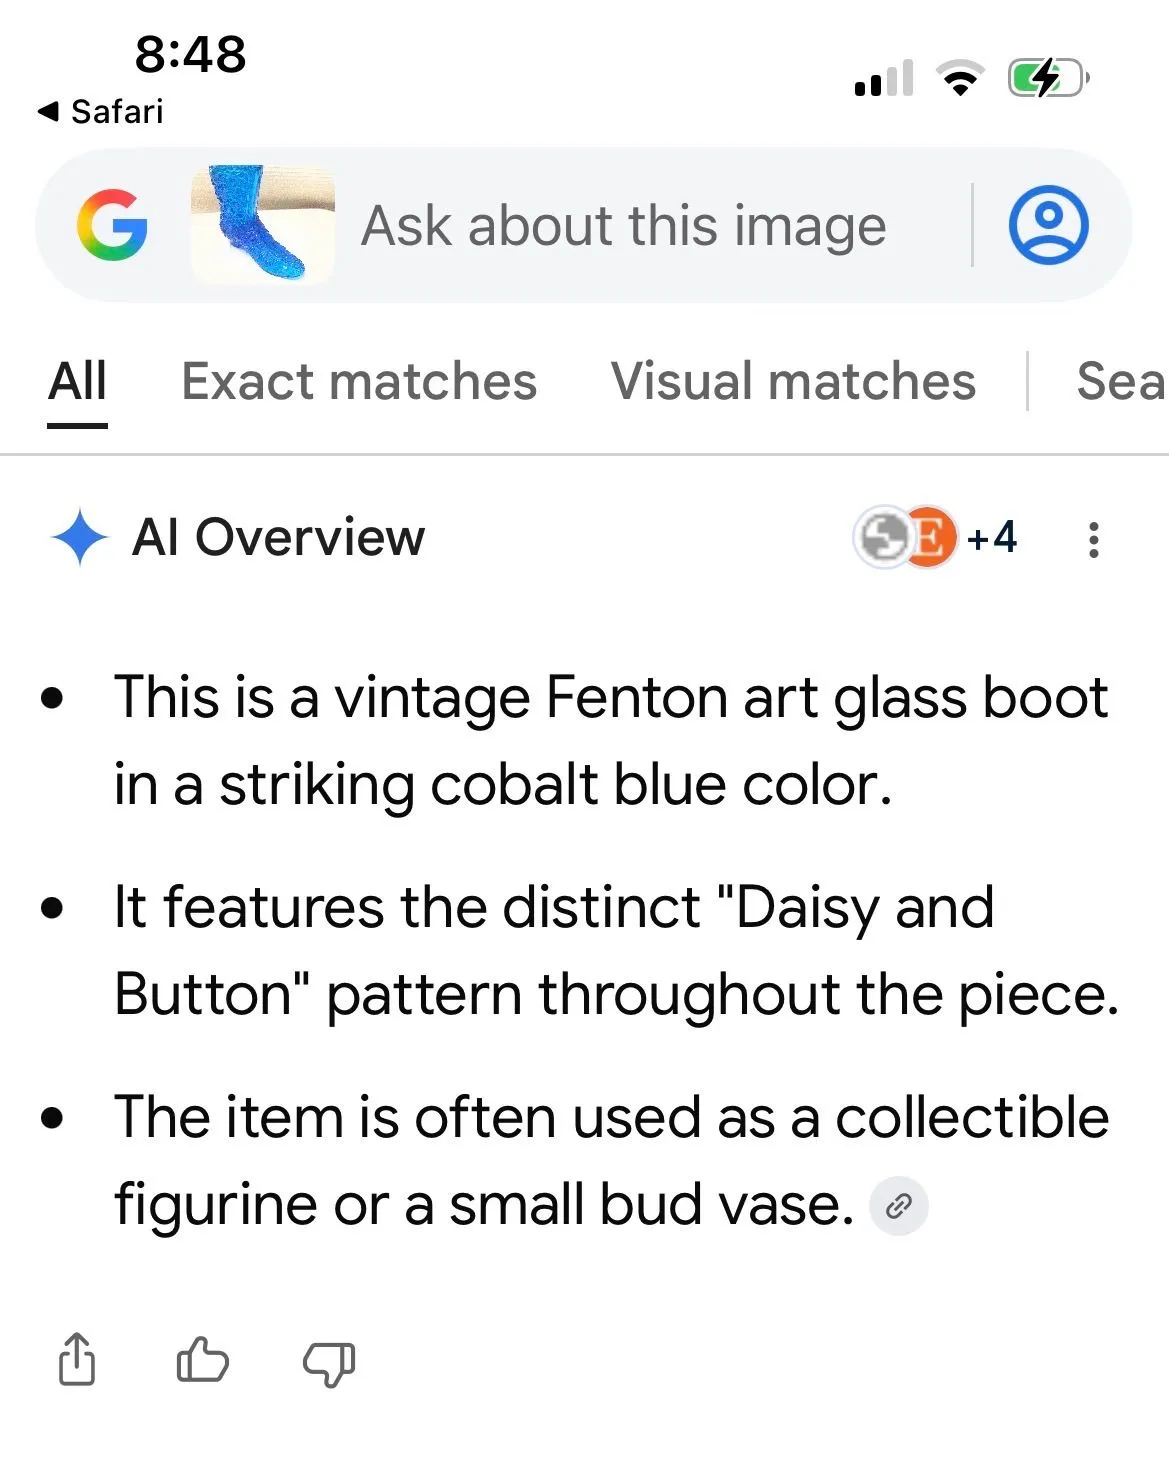Tap the gray globe source icon

click(x=880, y=537)
